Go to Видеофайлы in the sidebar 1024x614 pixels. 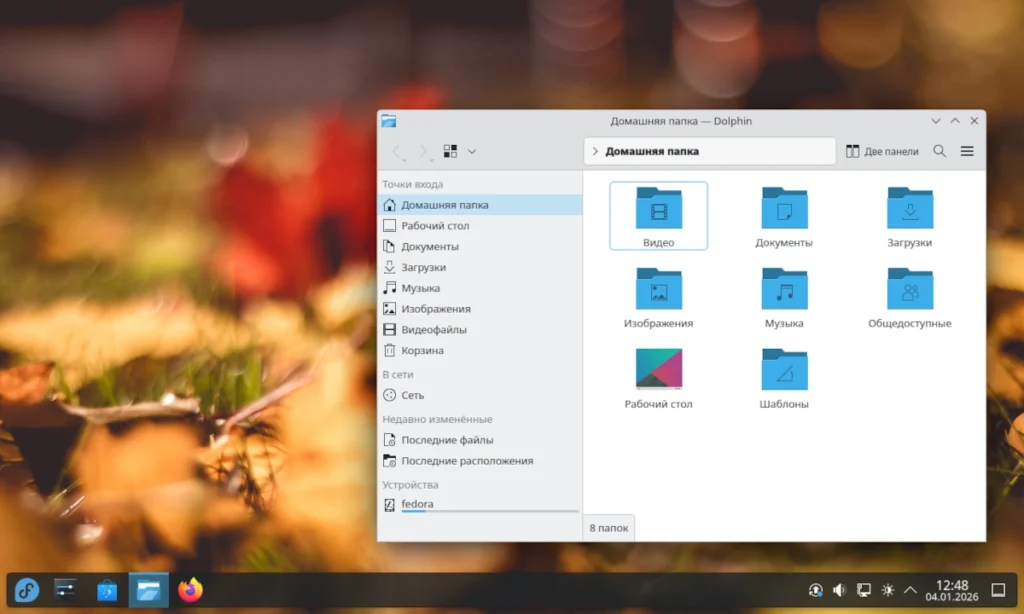tap(480, 330)
